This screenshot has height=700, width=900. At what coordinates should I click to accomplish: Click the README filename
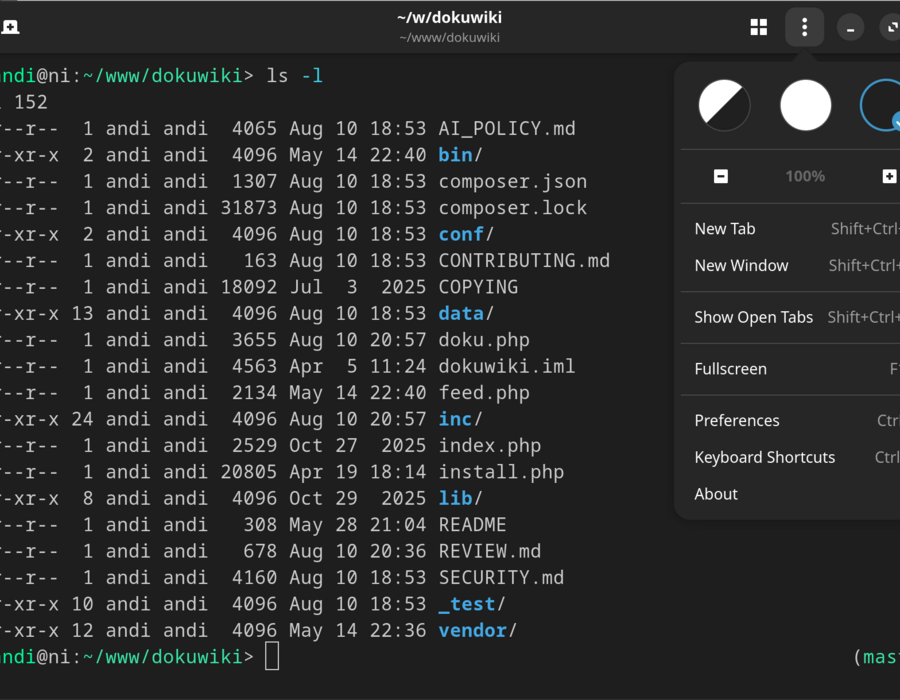coord(472,524)
